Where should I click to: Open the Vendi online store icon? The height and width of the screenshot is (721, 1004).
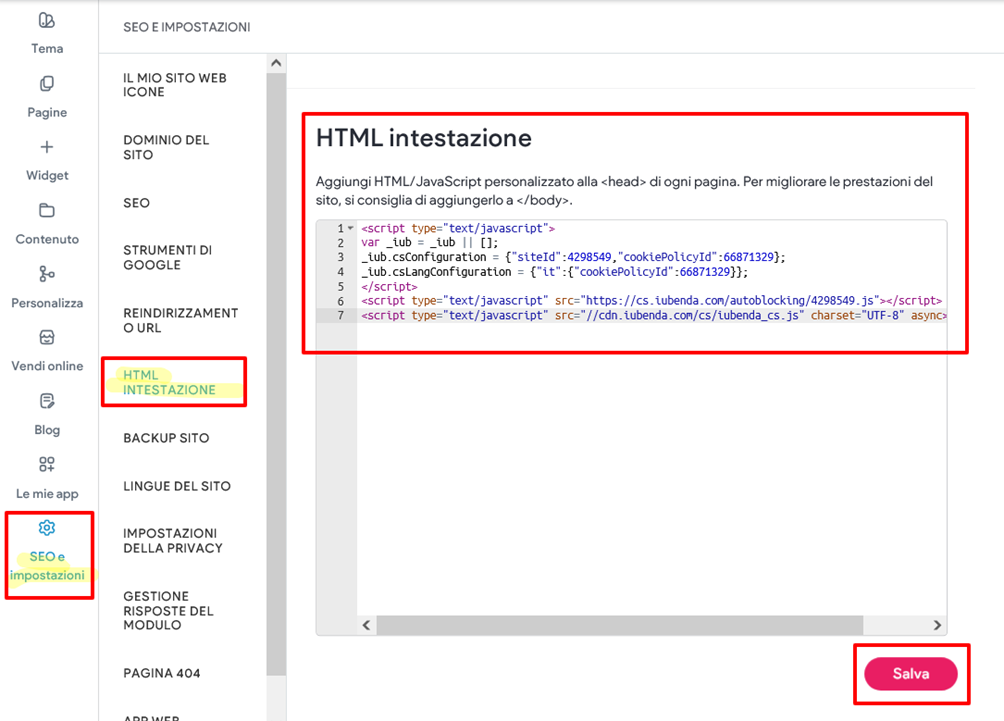(x=46, y=338)
